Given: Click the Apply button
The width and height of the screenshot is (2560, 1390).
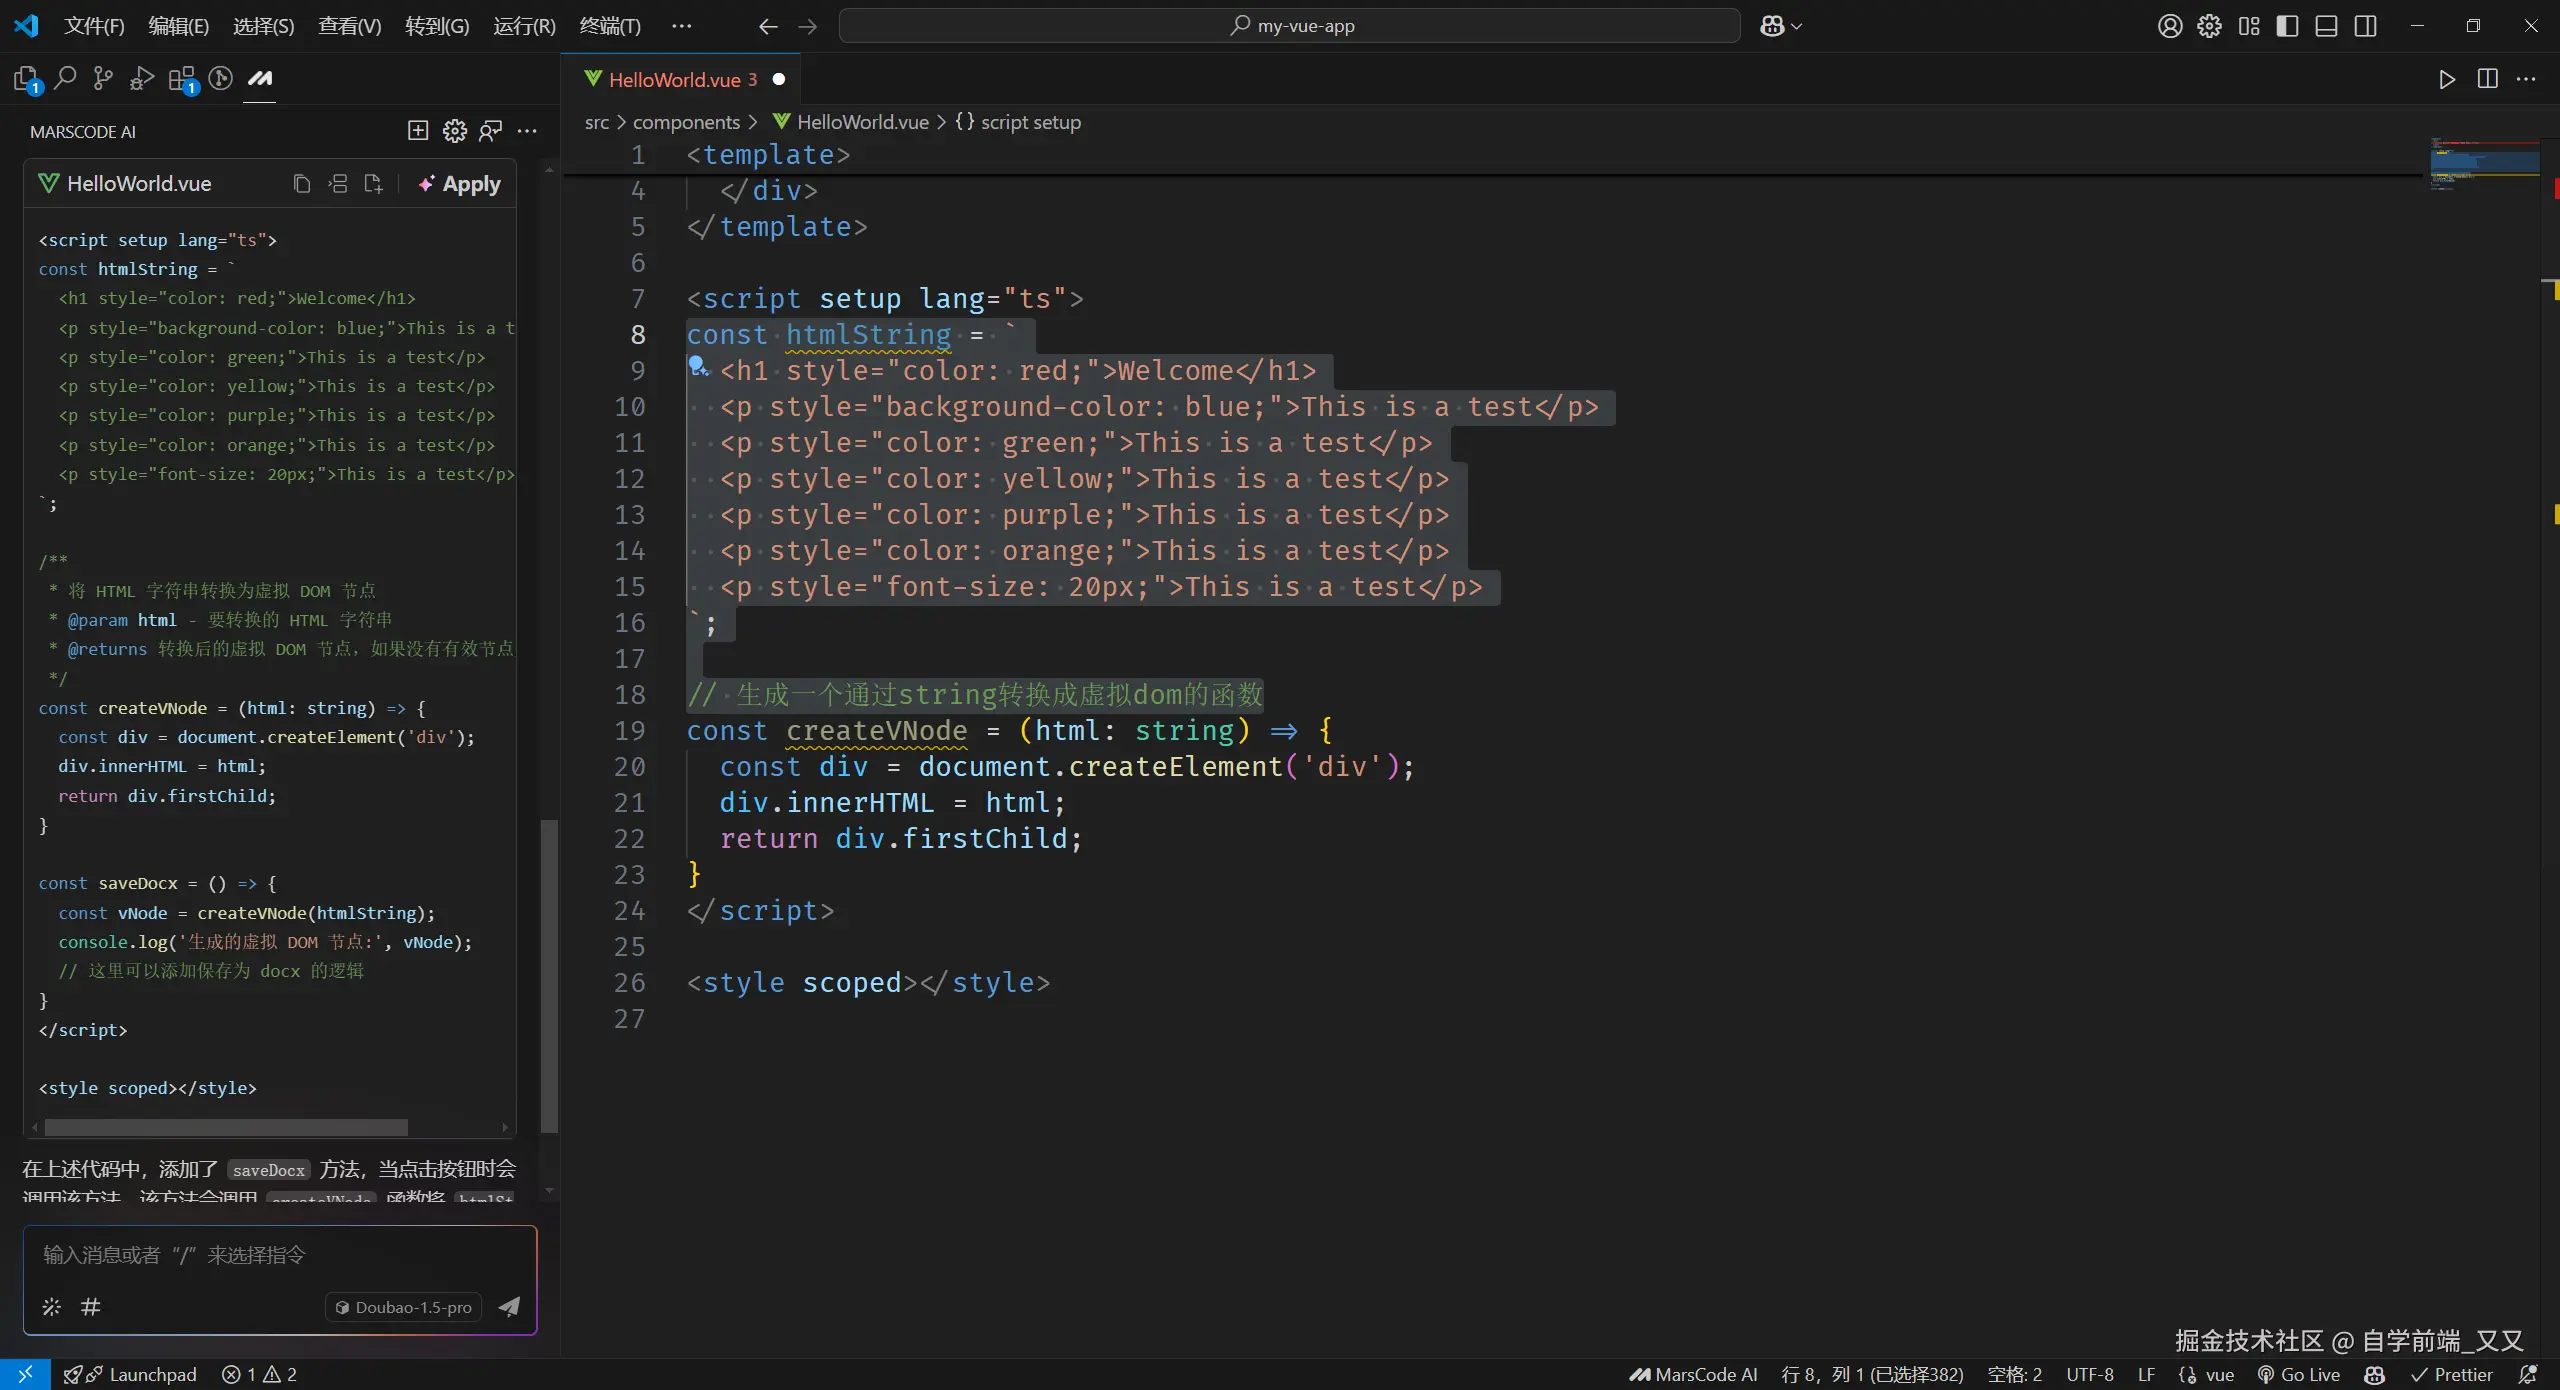Looking at the screenshot, I should tap(459, 184).
